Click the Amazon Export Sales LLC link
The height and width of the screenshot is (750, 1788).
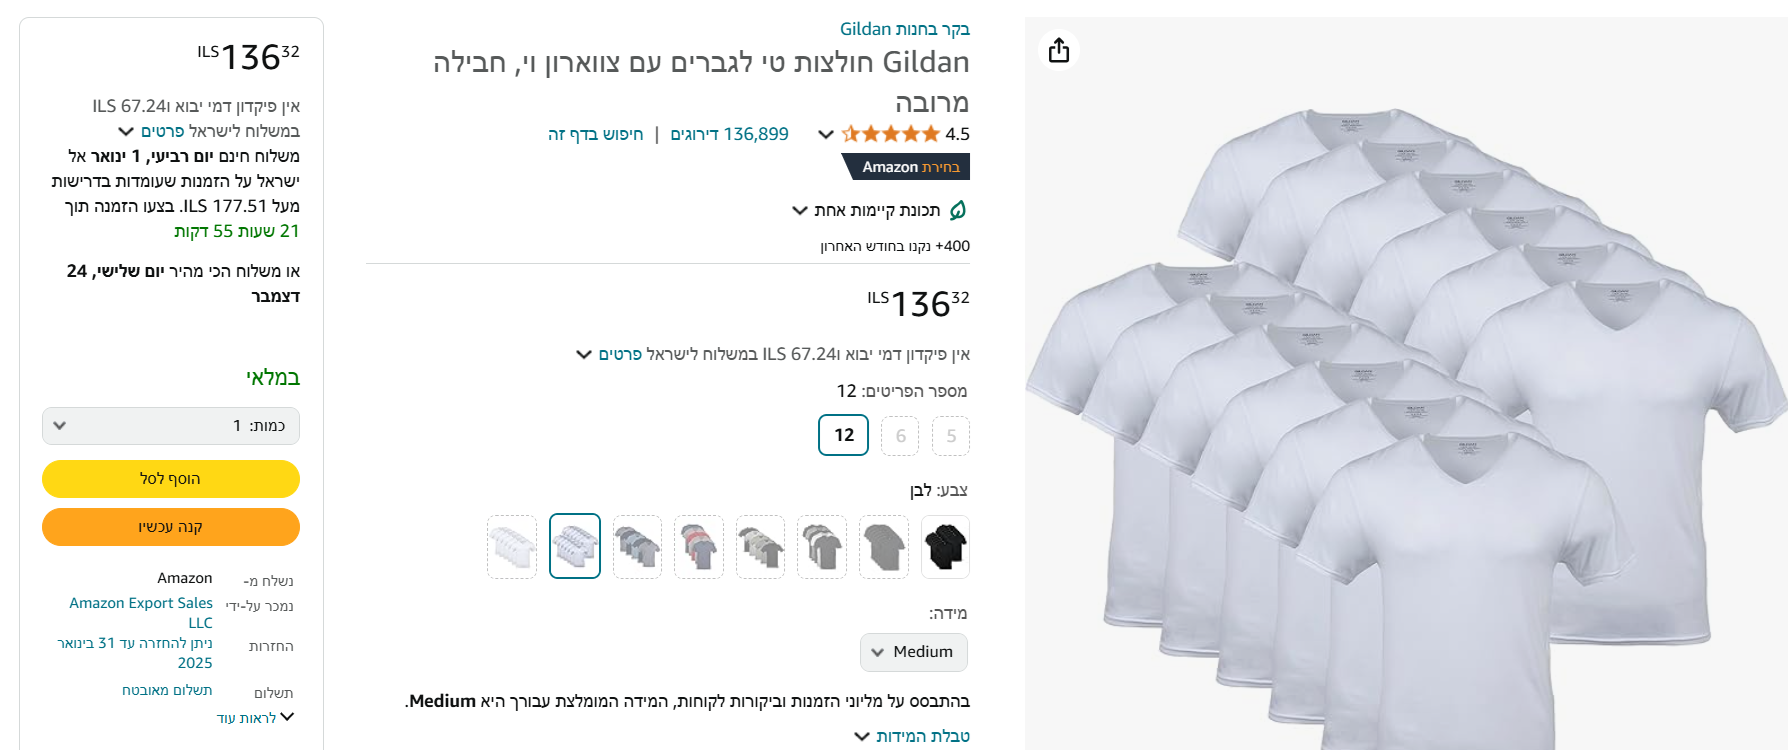141,612
